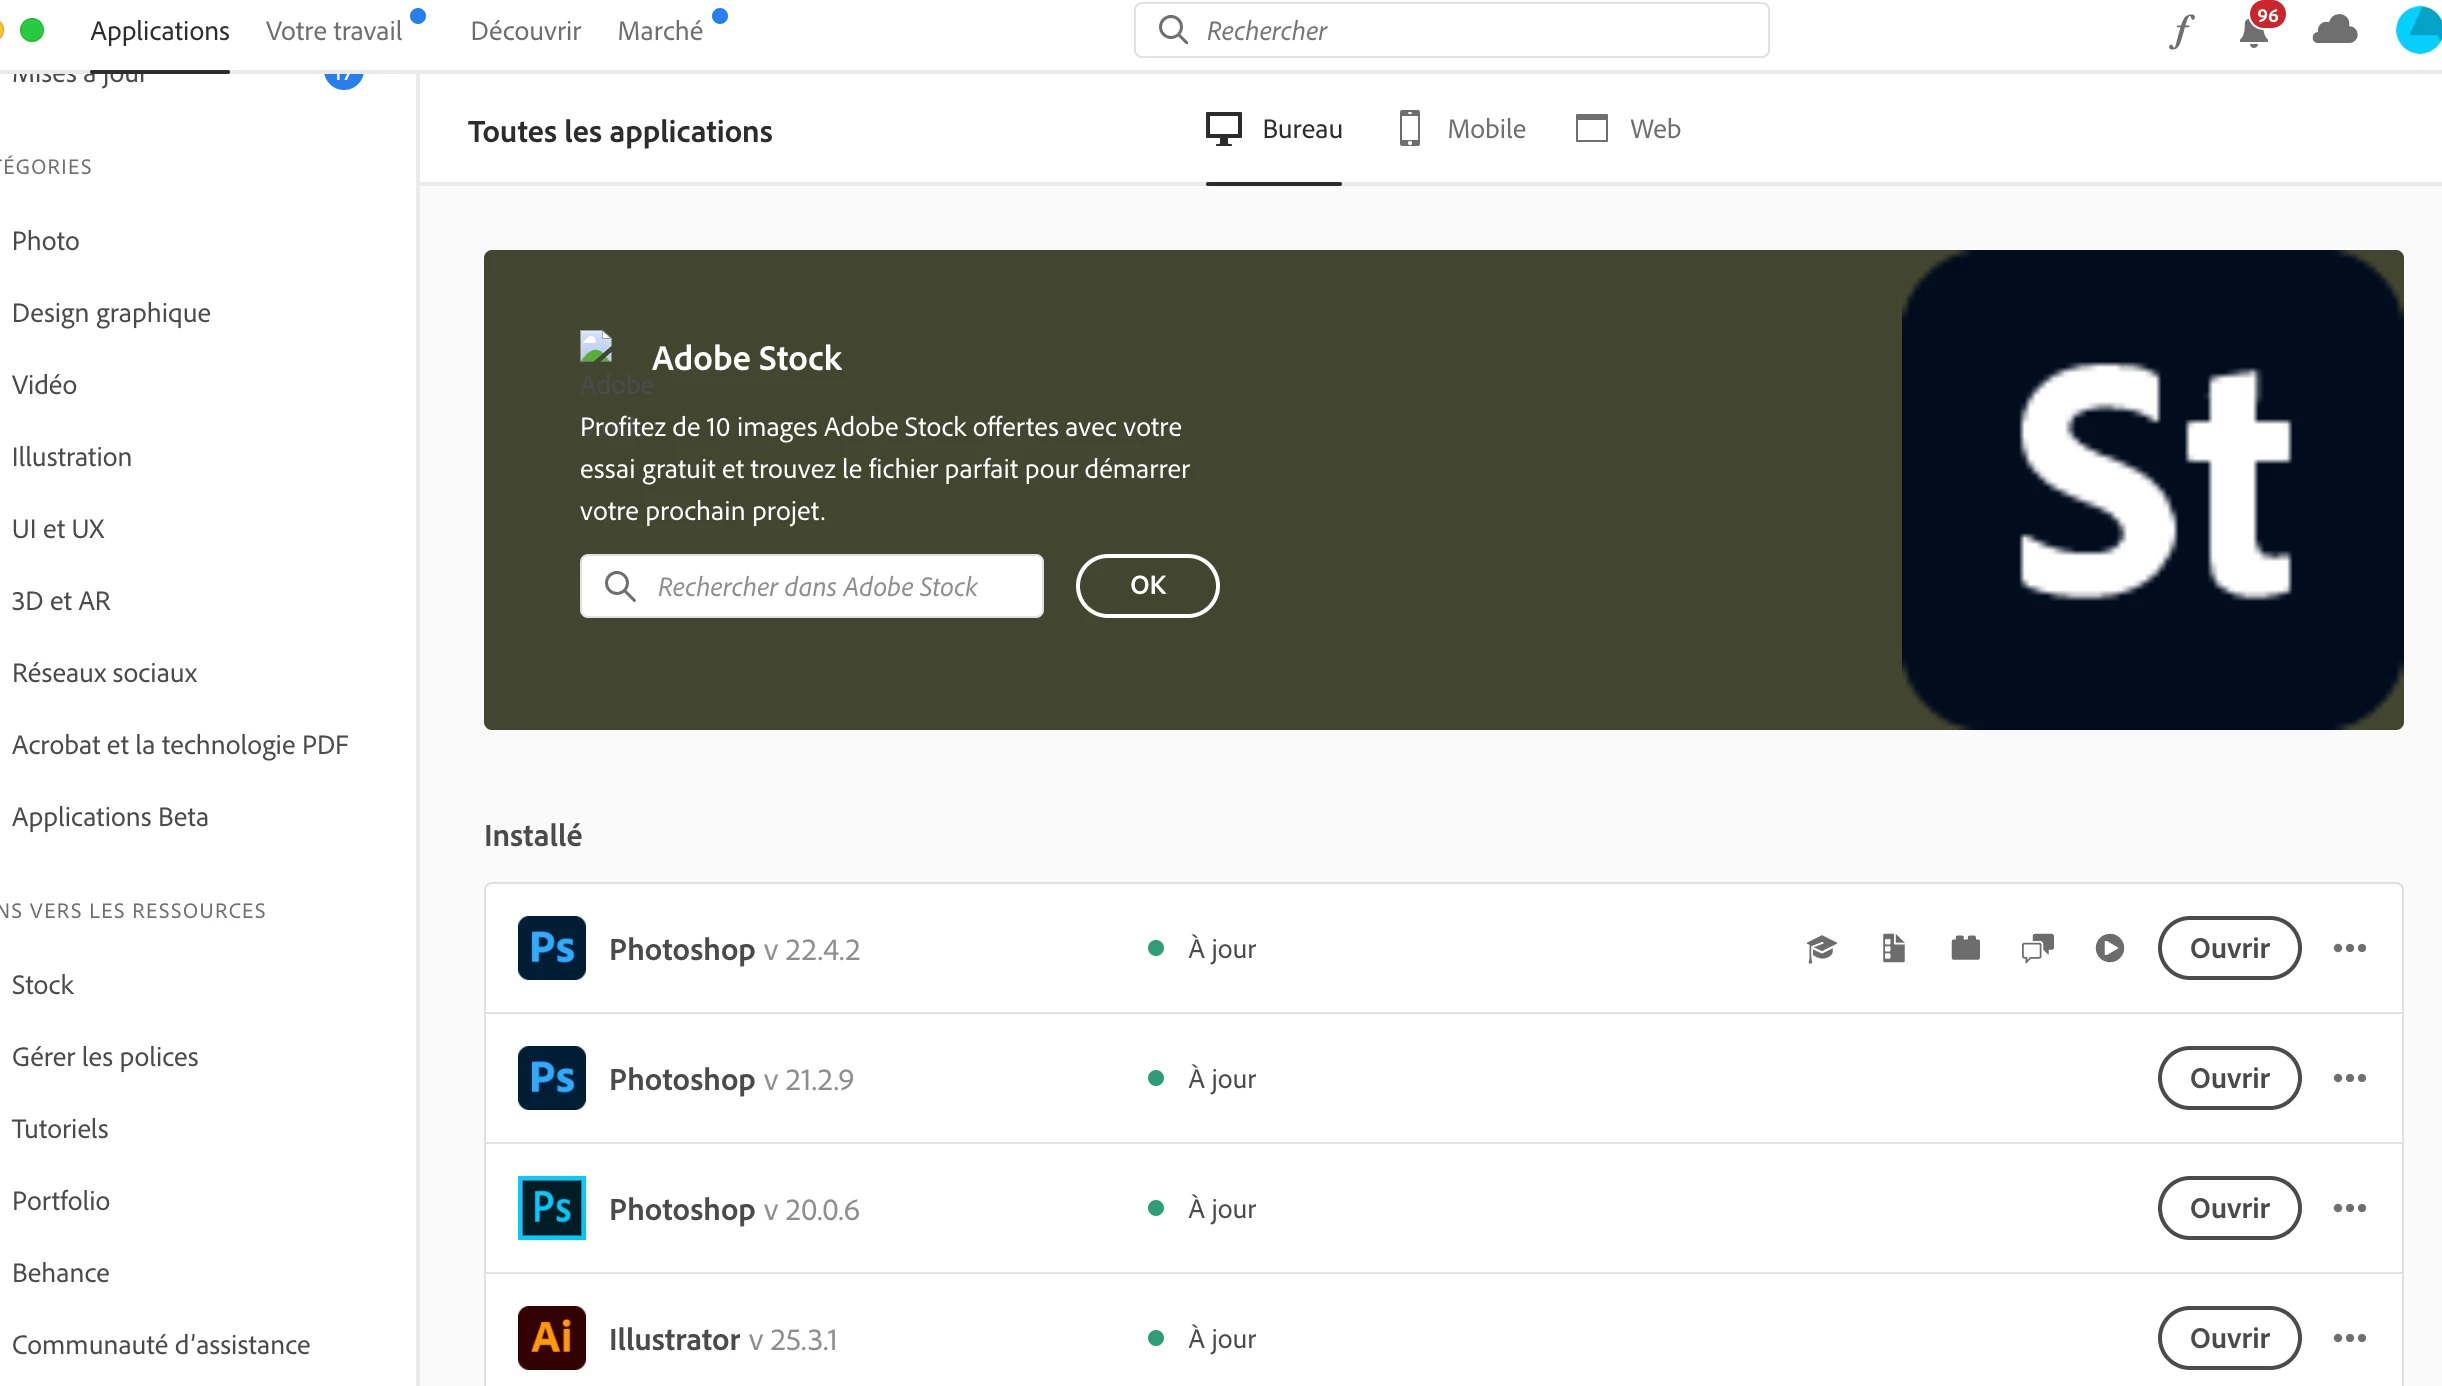This screenshot has width=2442, height=1386.
Task: Open the Découvrir top menu
Action: (525, 31)
